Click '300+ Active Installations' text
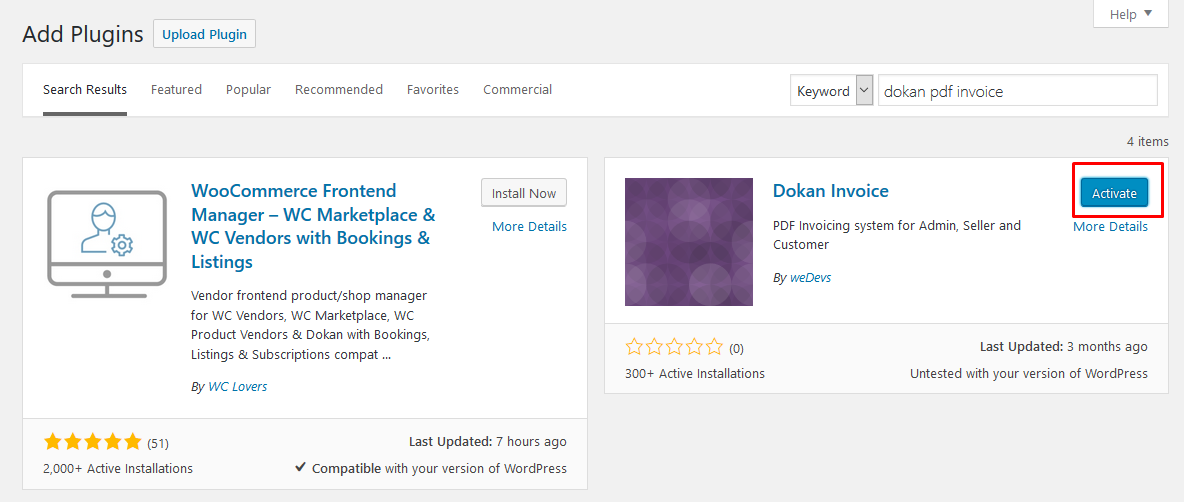1184x502 pixels. pyautogui.click(x=695, y=374)
